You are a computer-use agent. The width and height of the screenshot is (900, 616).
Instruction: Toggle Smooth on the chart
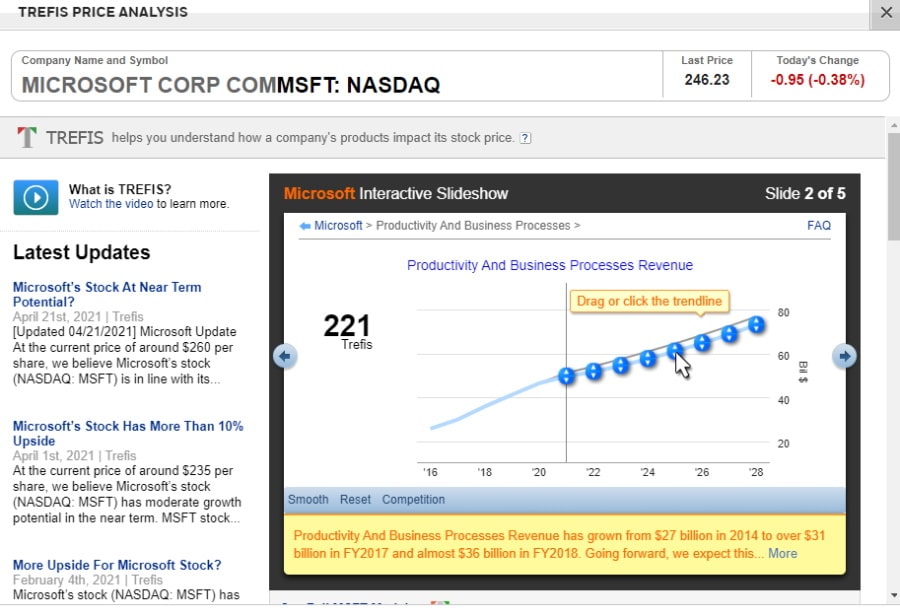(308, 499)
